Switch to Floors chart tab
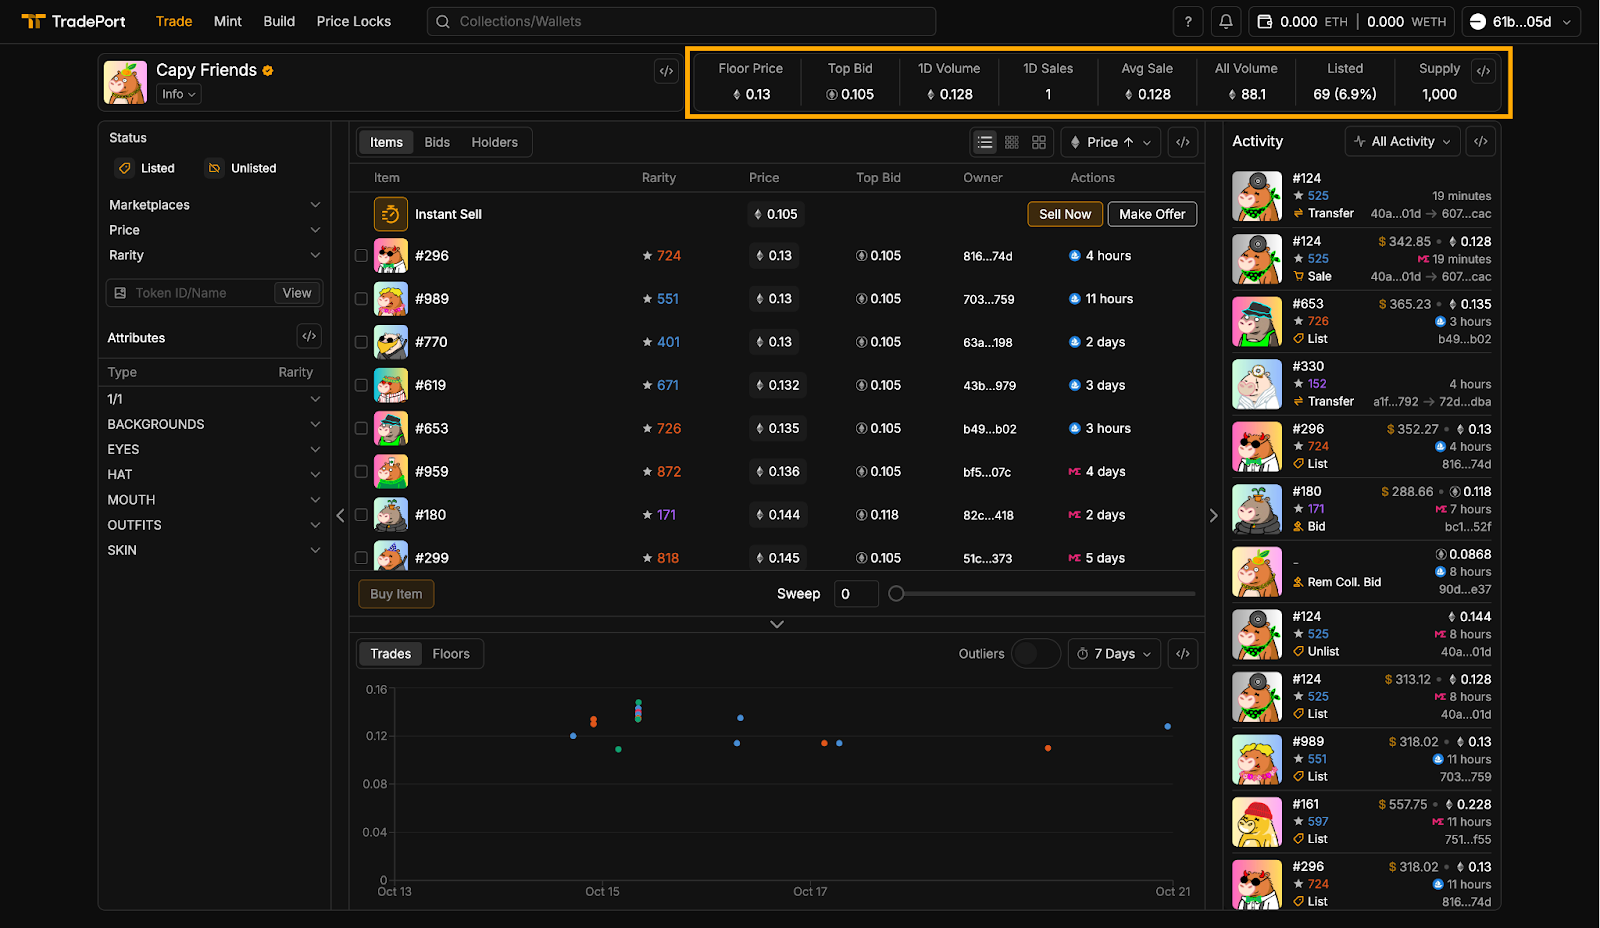The width and height of the screenshot is (1600, 928). pos(451,654)
